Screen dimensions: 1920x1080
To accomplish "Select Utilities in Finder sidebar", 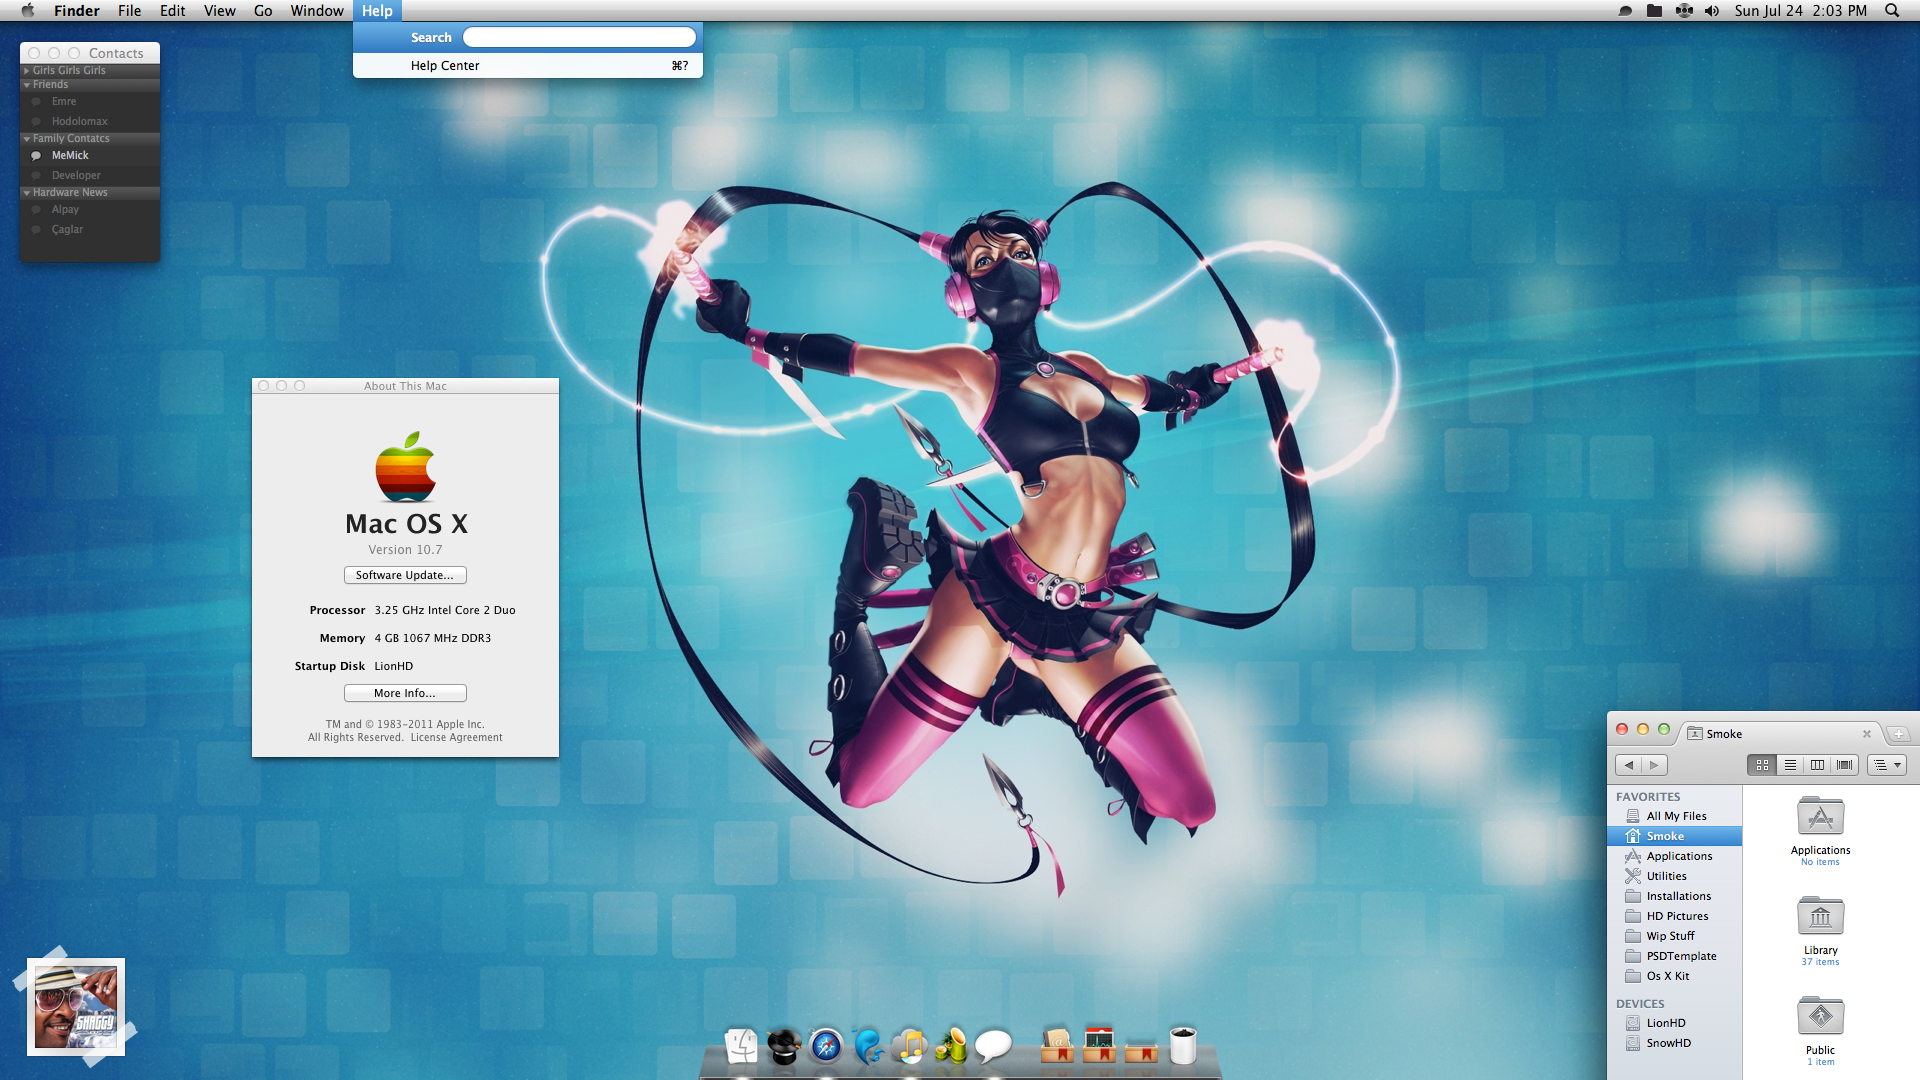I will [x=1674, y=876].
